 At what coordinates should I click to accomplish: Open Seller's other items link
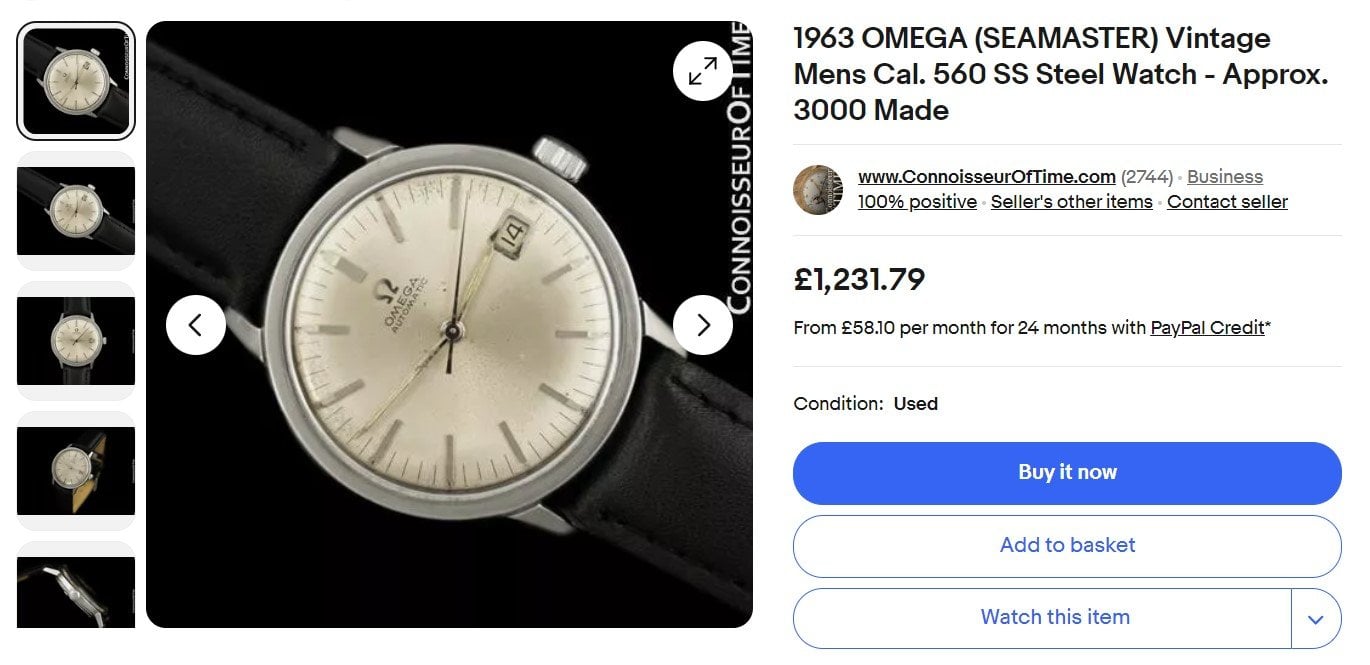point(1071,202)
